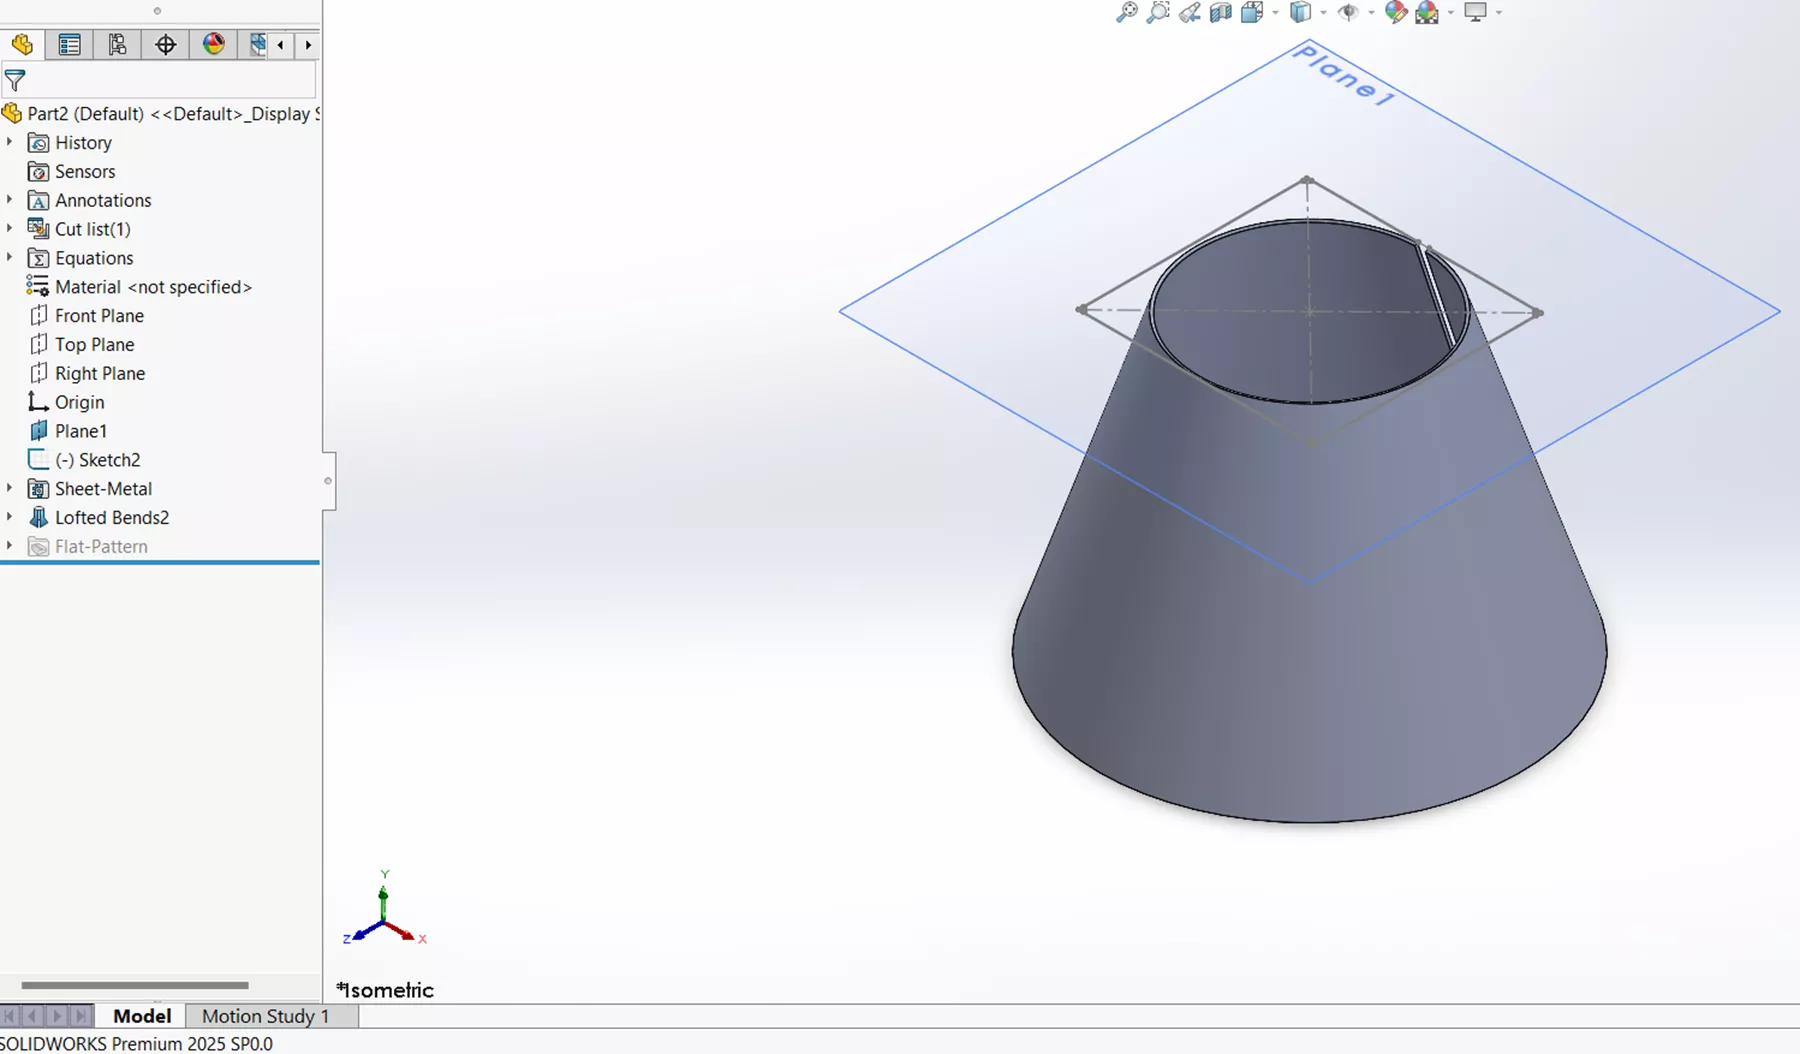This screenshot has height=1054, width=1800.
Task: Click the Equations sigma icon
Action: tap(38, 258)
